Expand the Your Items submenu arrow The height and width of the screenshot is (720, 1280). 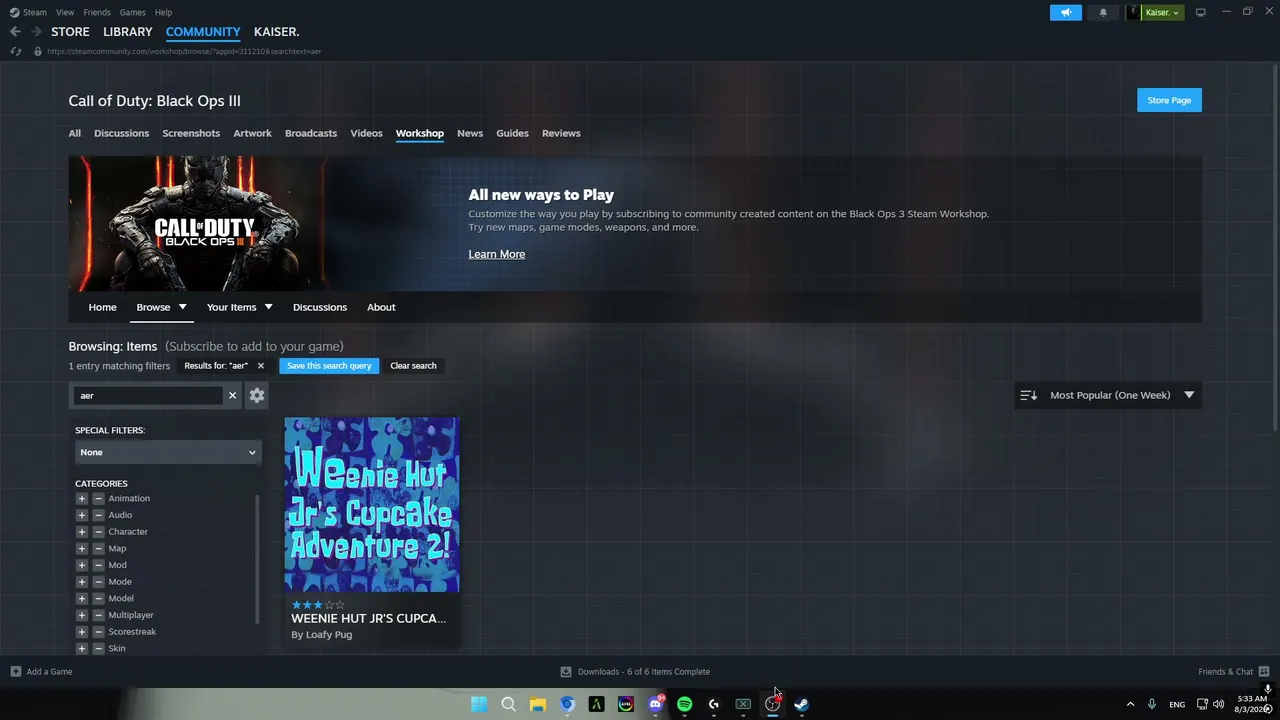(x=268, y=307)
